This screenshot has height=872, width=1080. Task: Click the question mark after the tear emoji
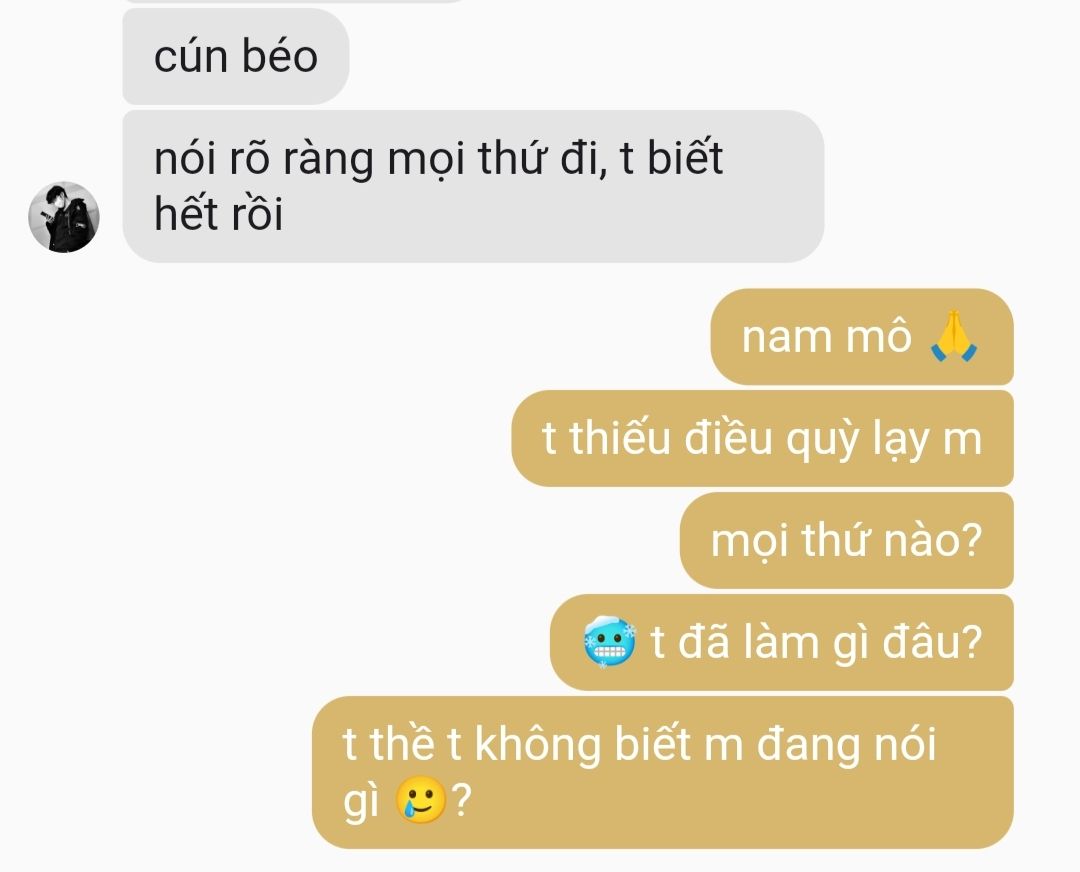(461, 800)
